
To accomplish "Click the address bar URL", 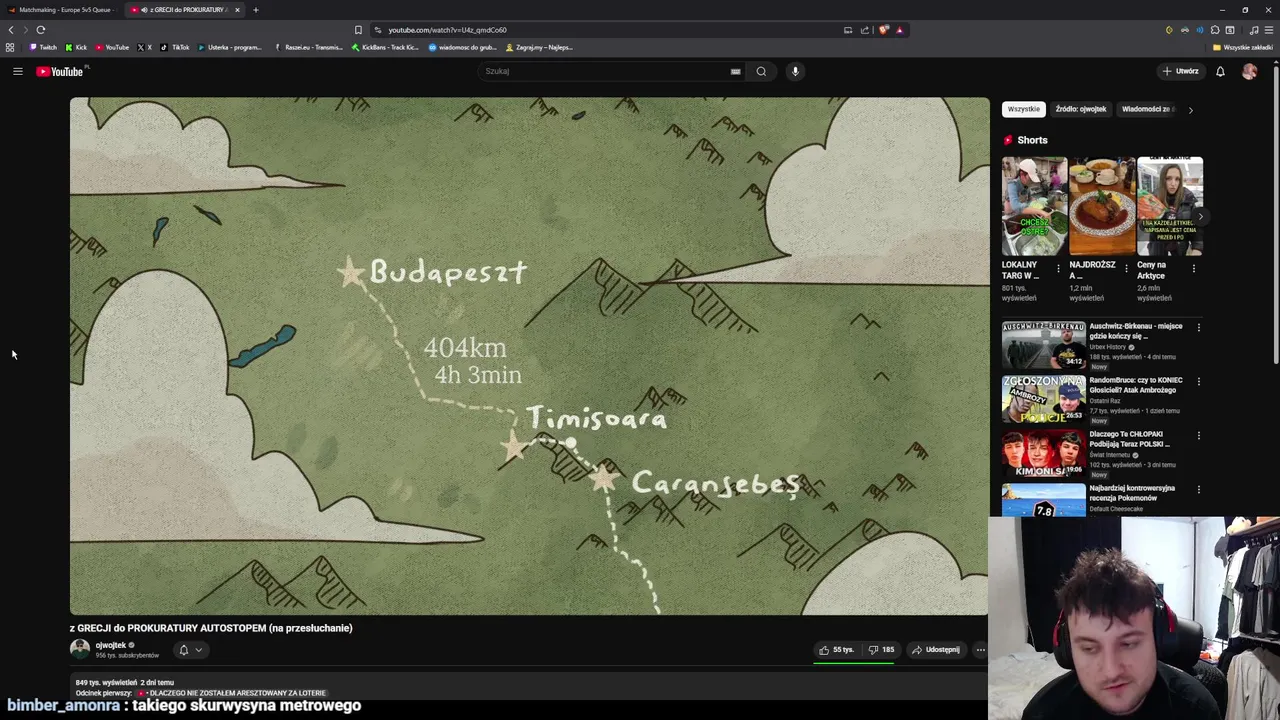I will (447, 30).
